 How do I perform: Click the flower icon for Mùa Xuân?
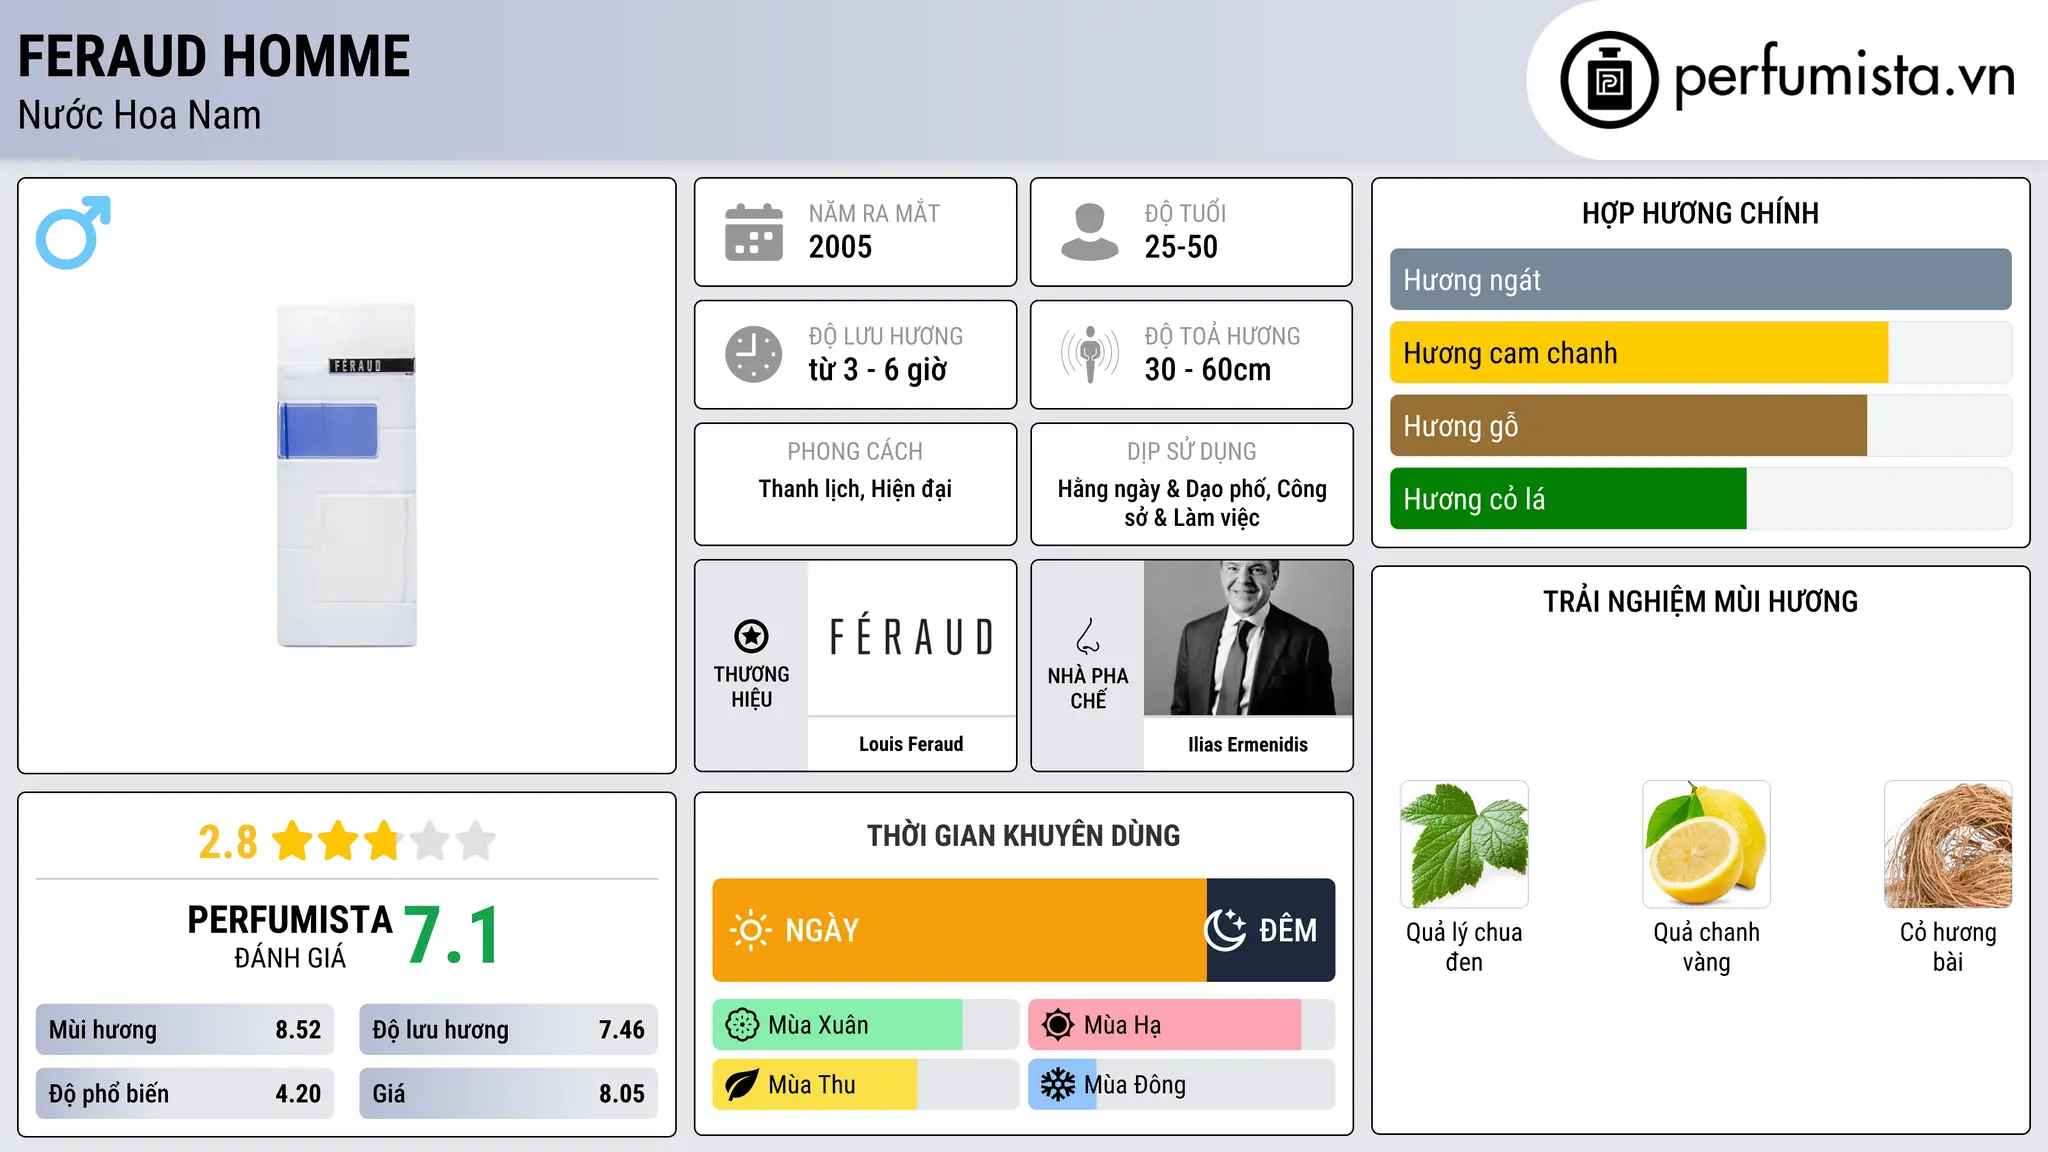tap(742, 1025)
